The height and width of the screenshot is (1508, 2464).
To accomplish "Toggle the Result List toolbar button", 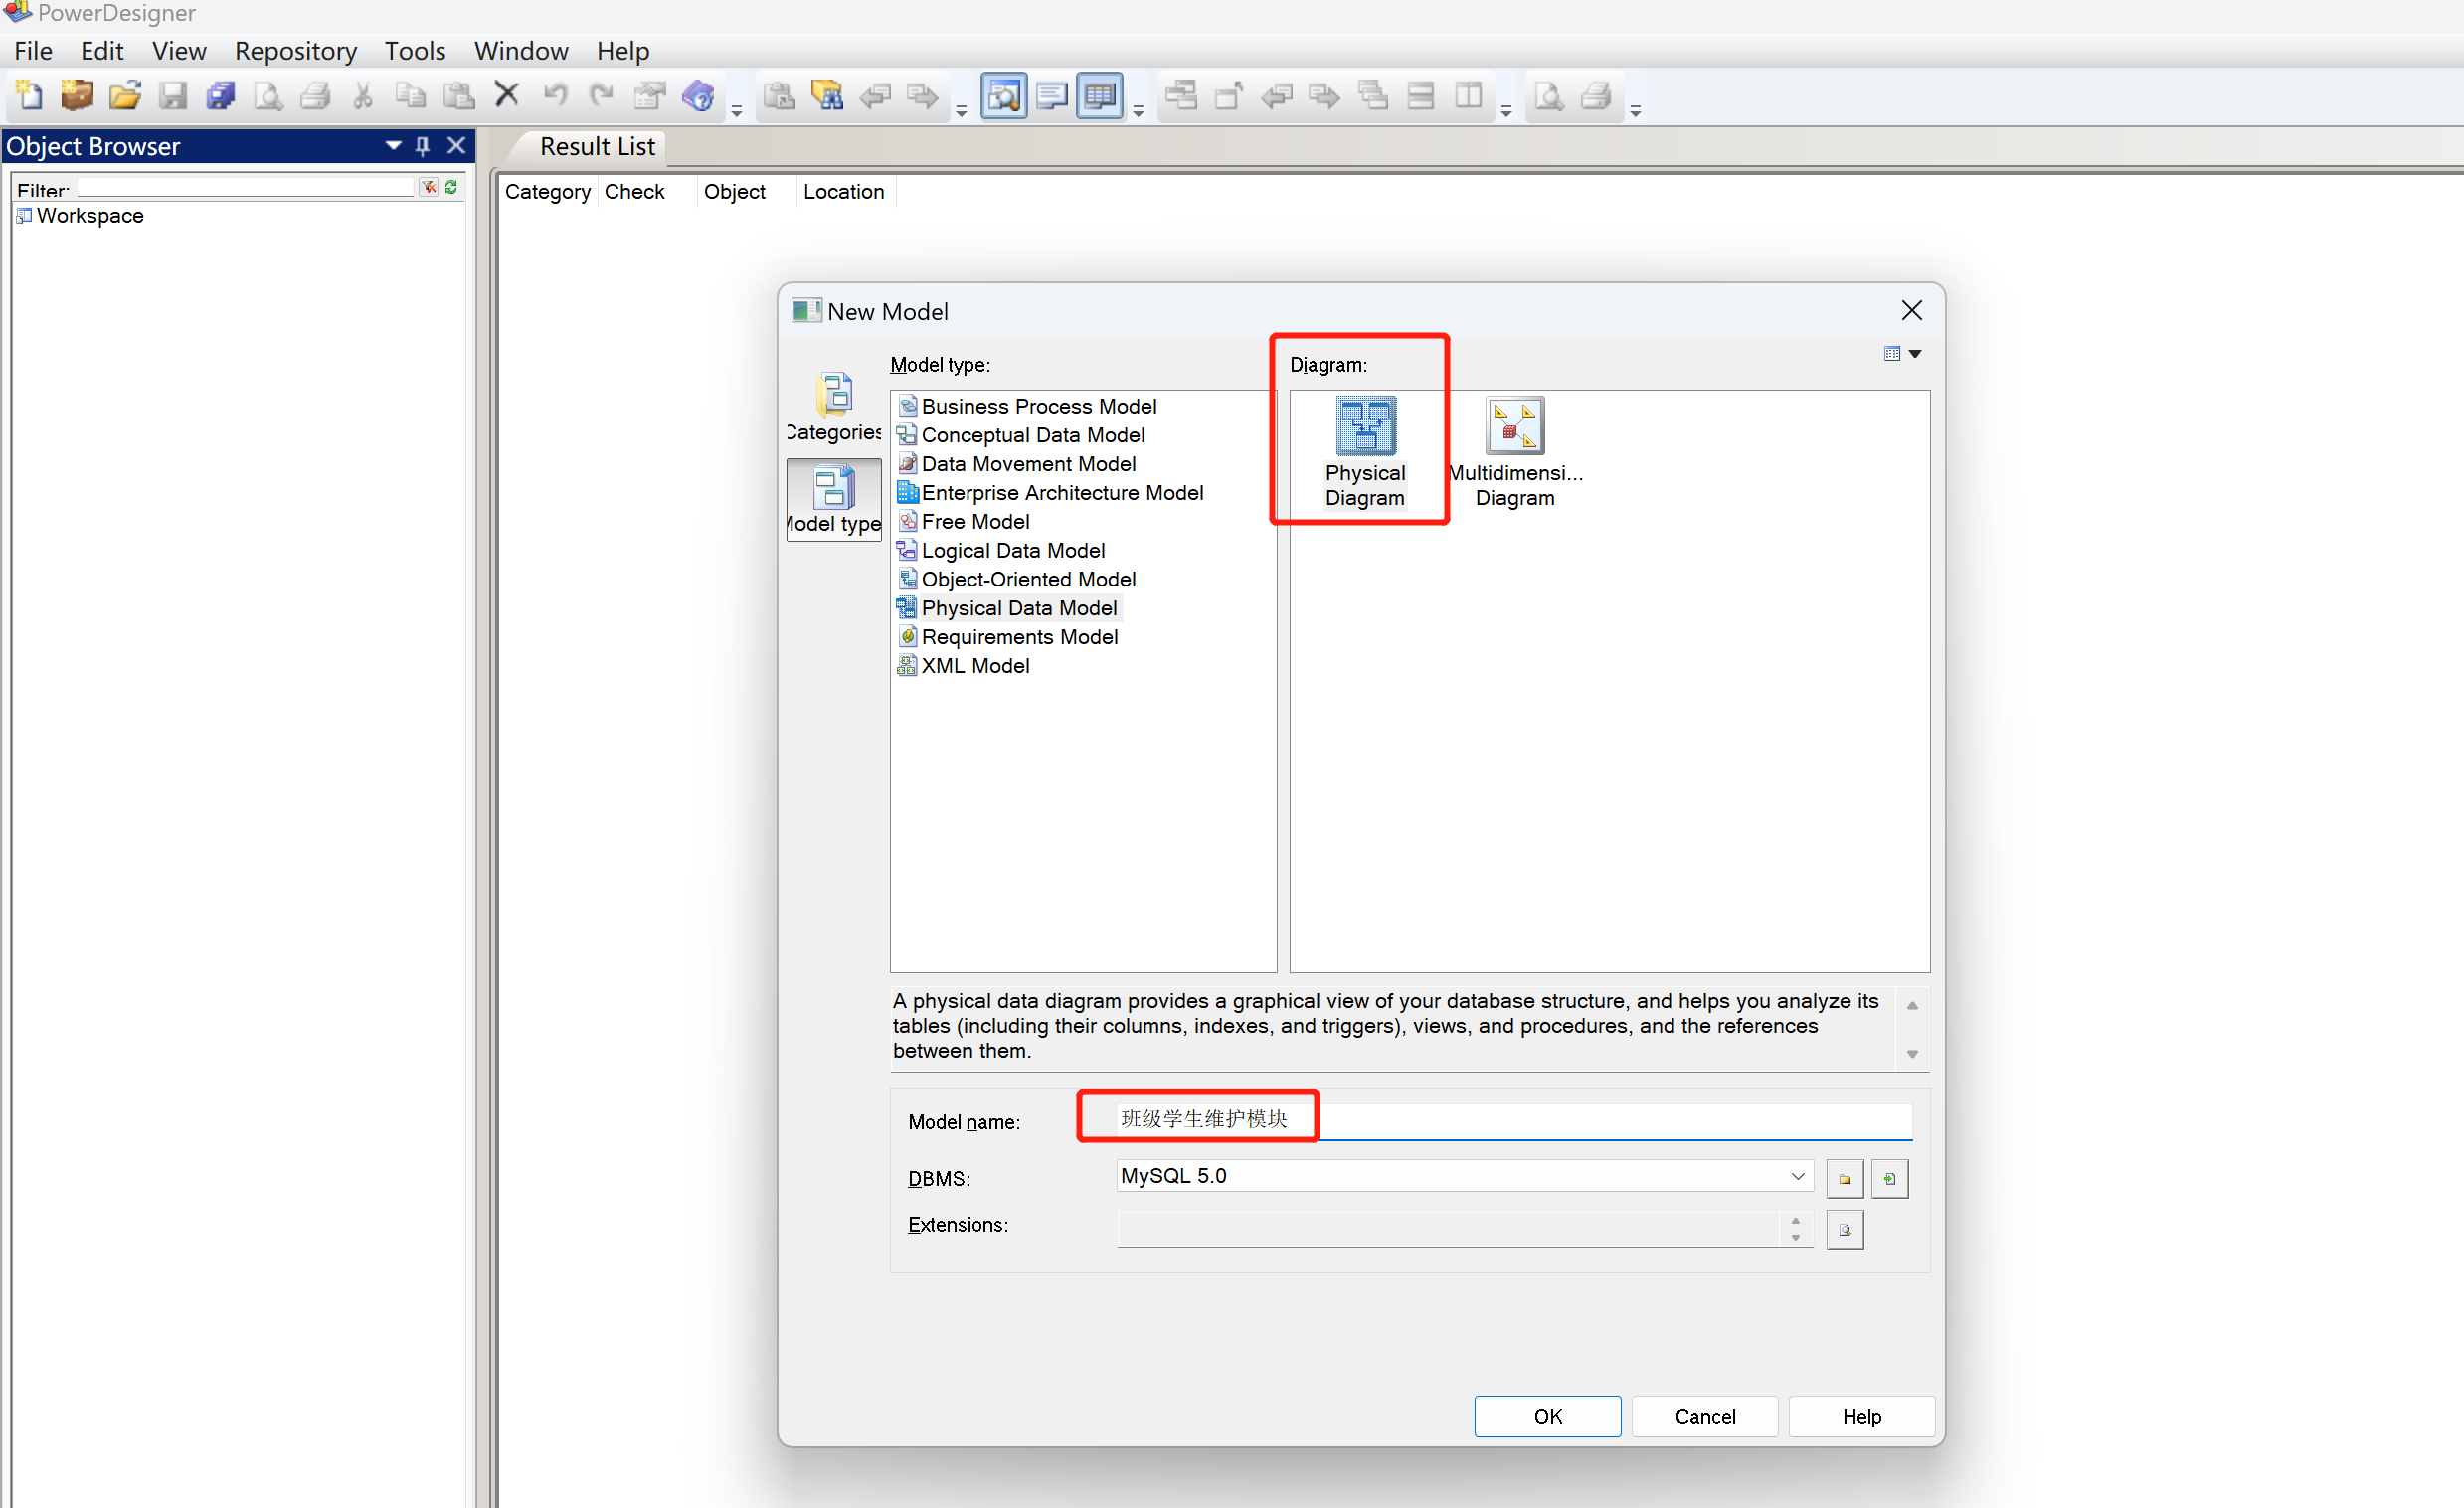I will tap(1099, 96).
